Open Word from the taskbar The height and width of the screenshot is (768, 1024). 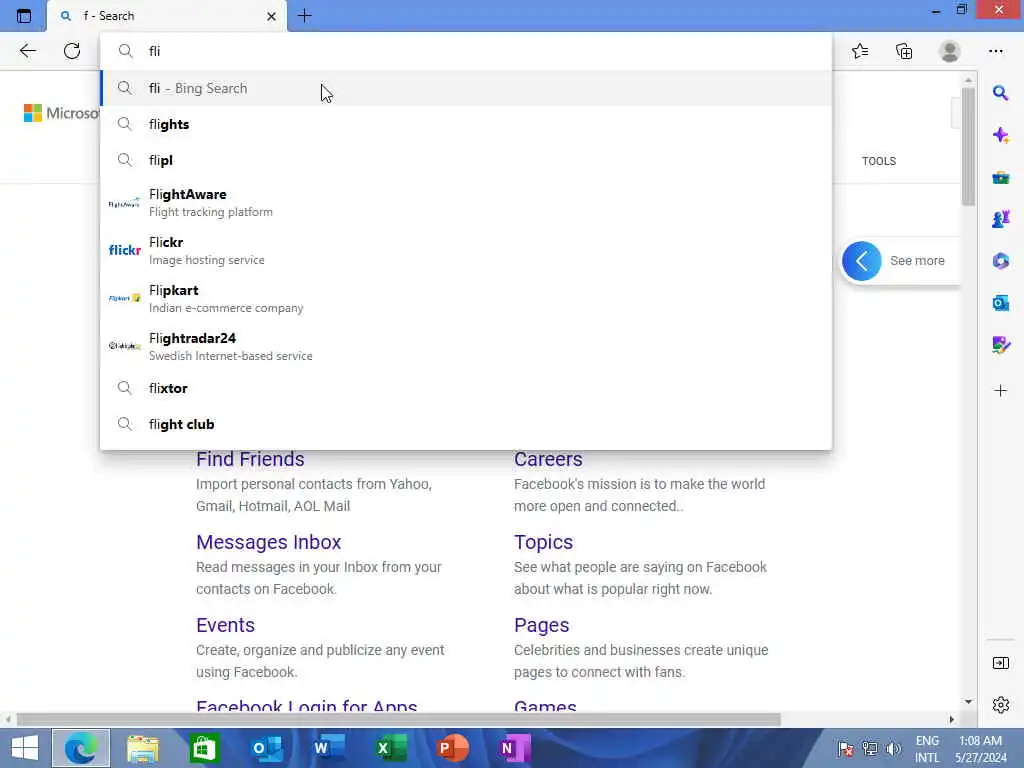[328, 748]
